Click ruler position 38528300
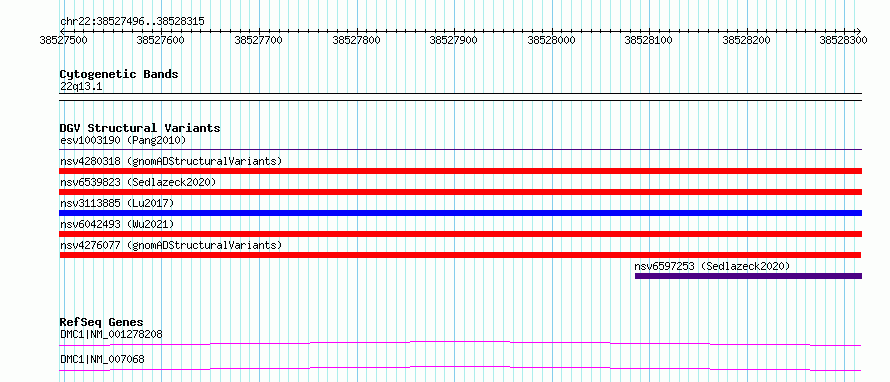This screenshot has width=890, height=382. point(844,40)
